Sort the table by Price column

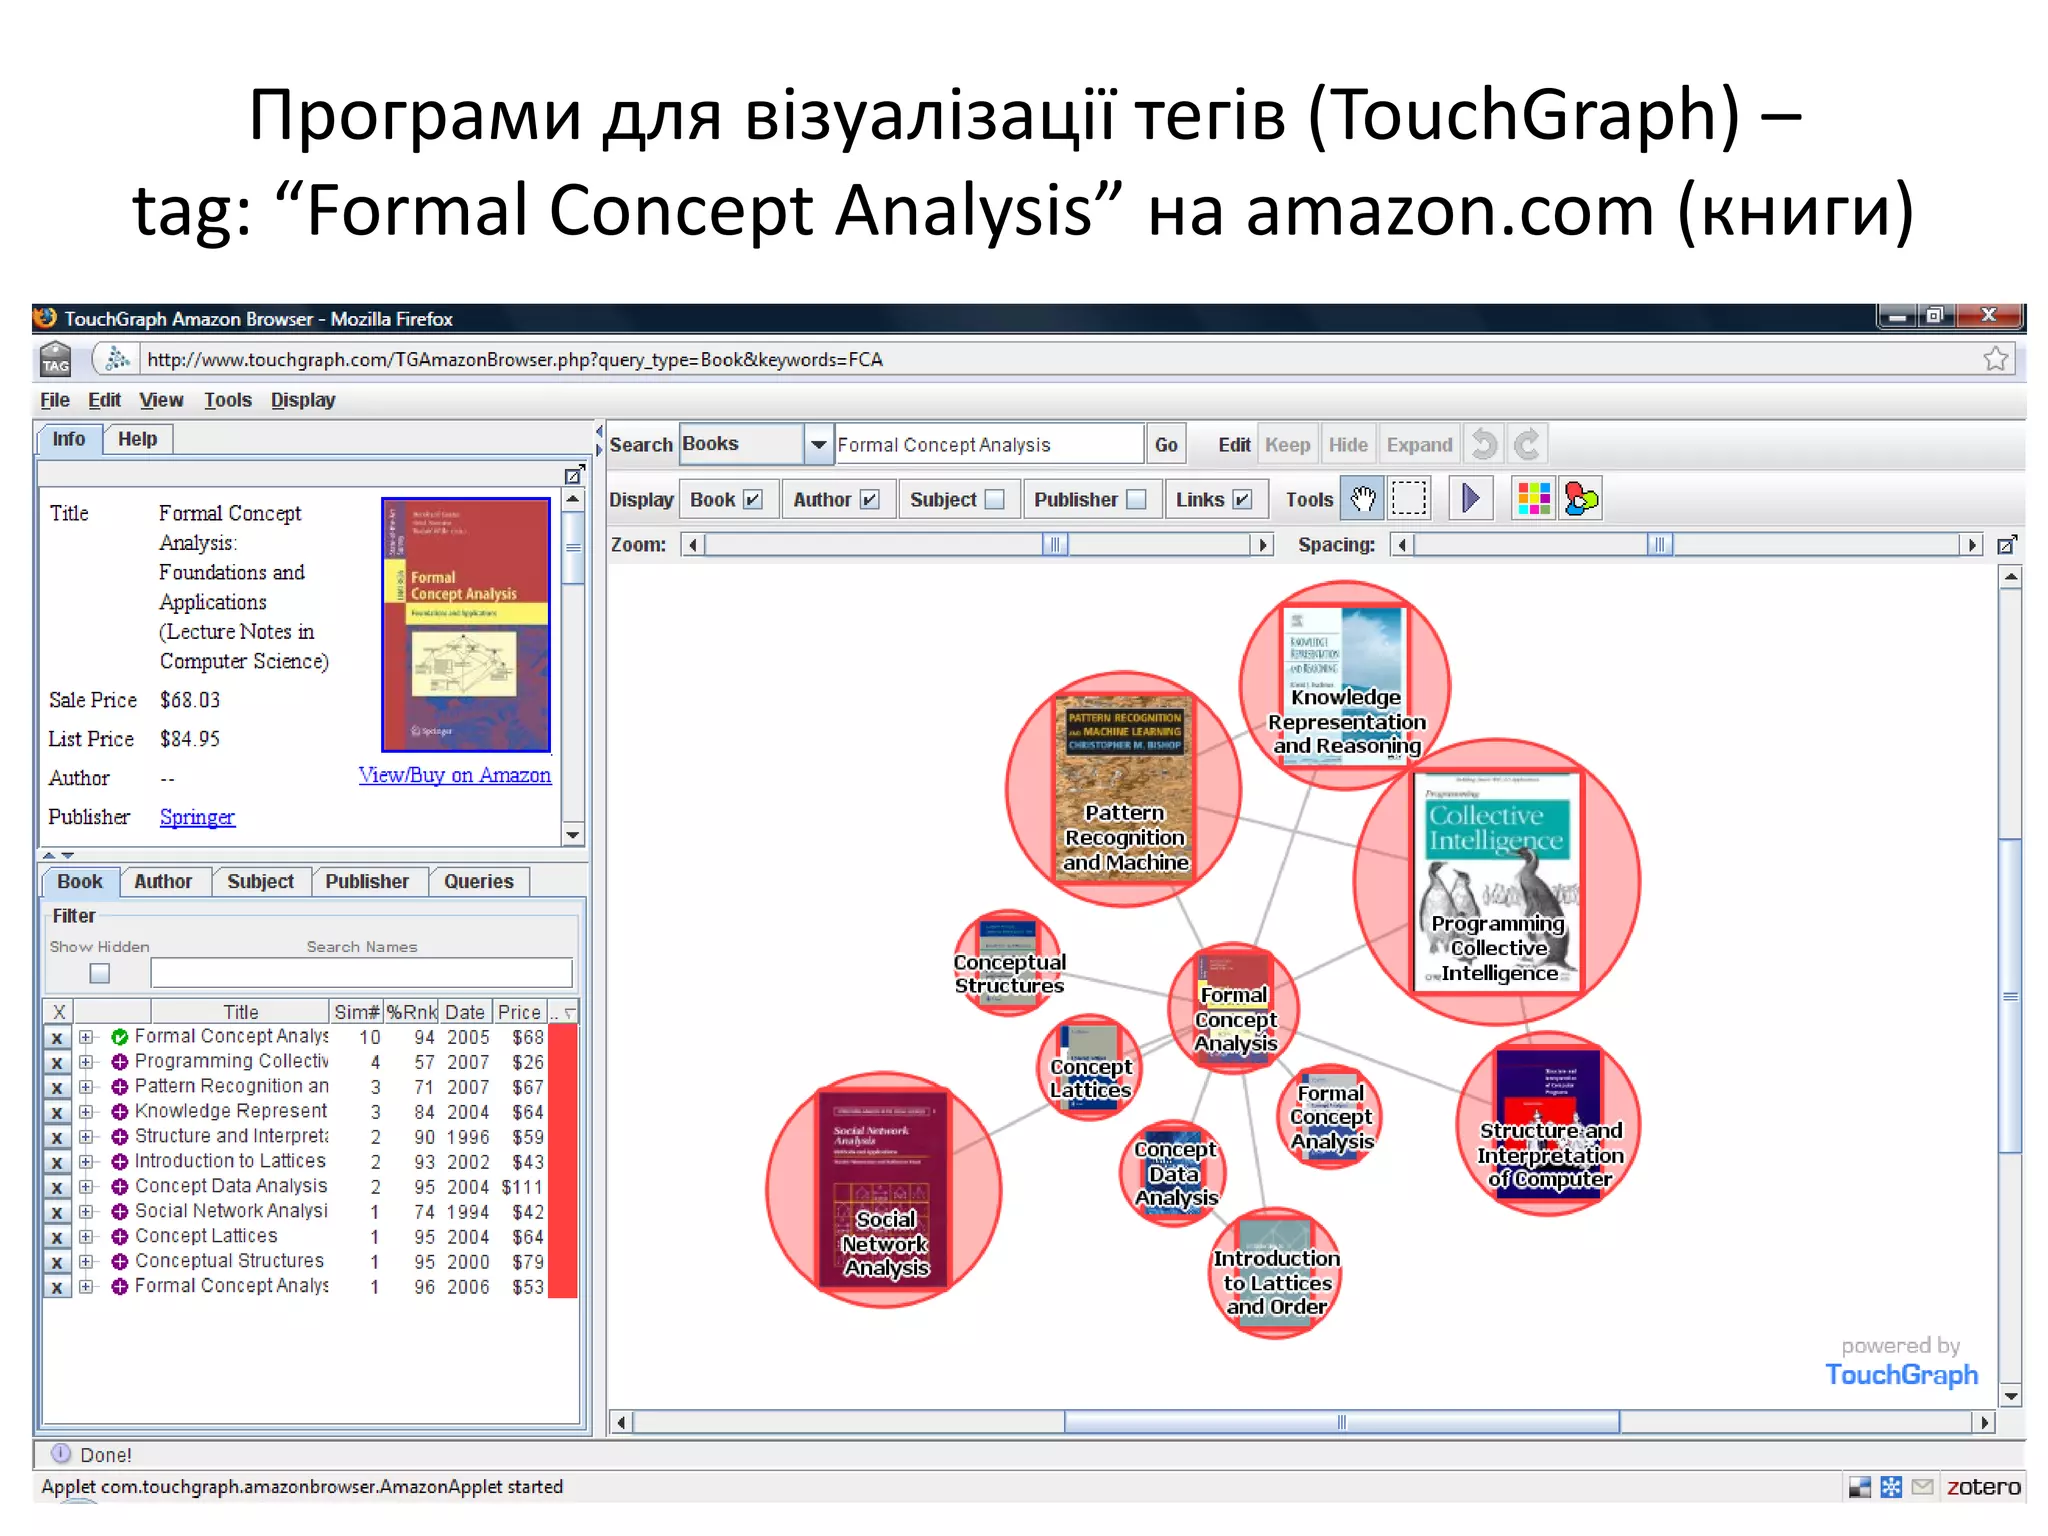[519, 1012]
